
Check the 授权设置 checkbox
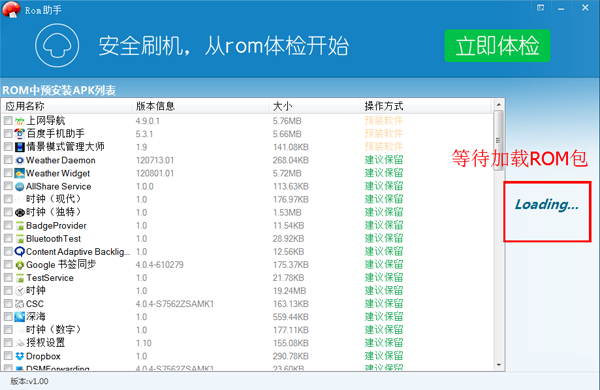pyautogui.click(x=8, y=343)
